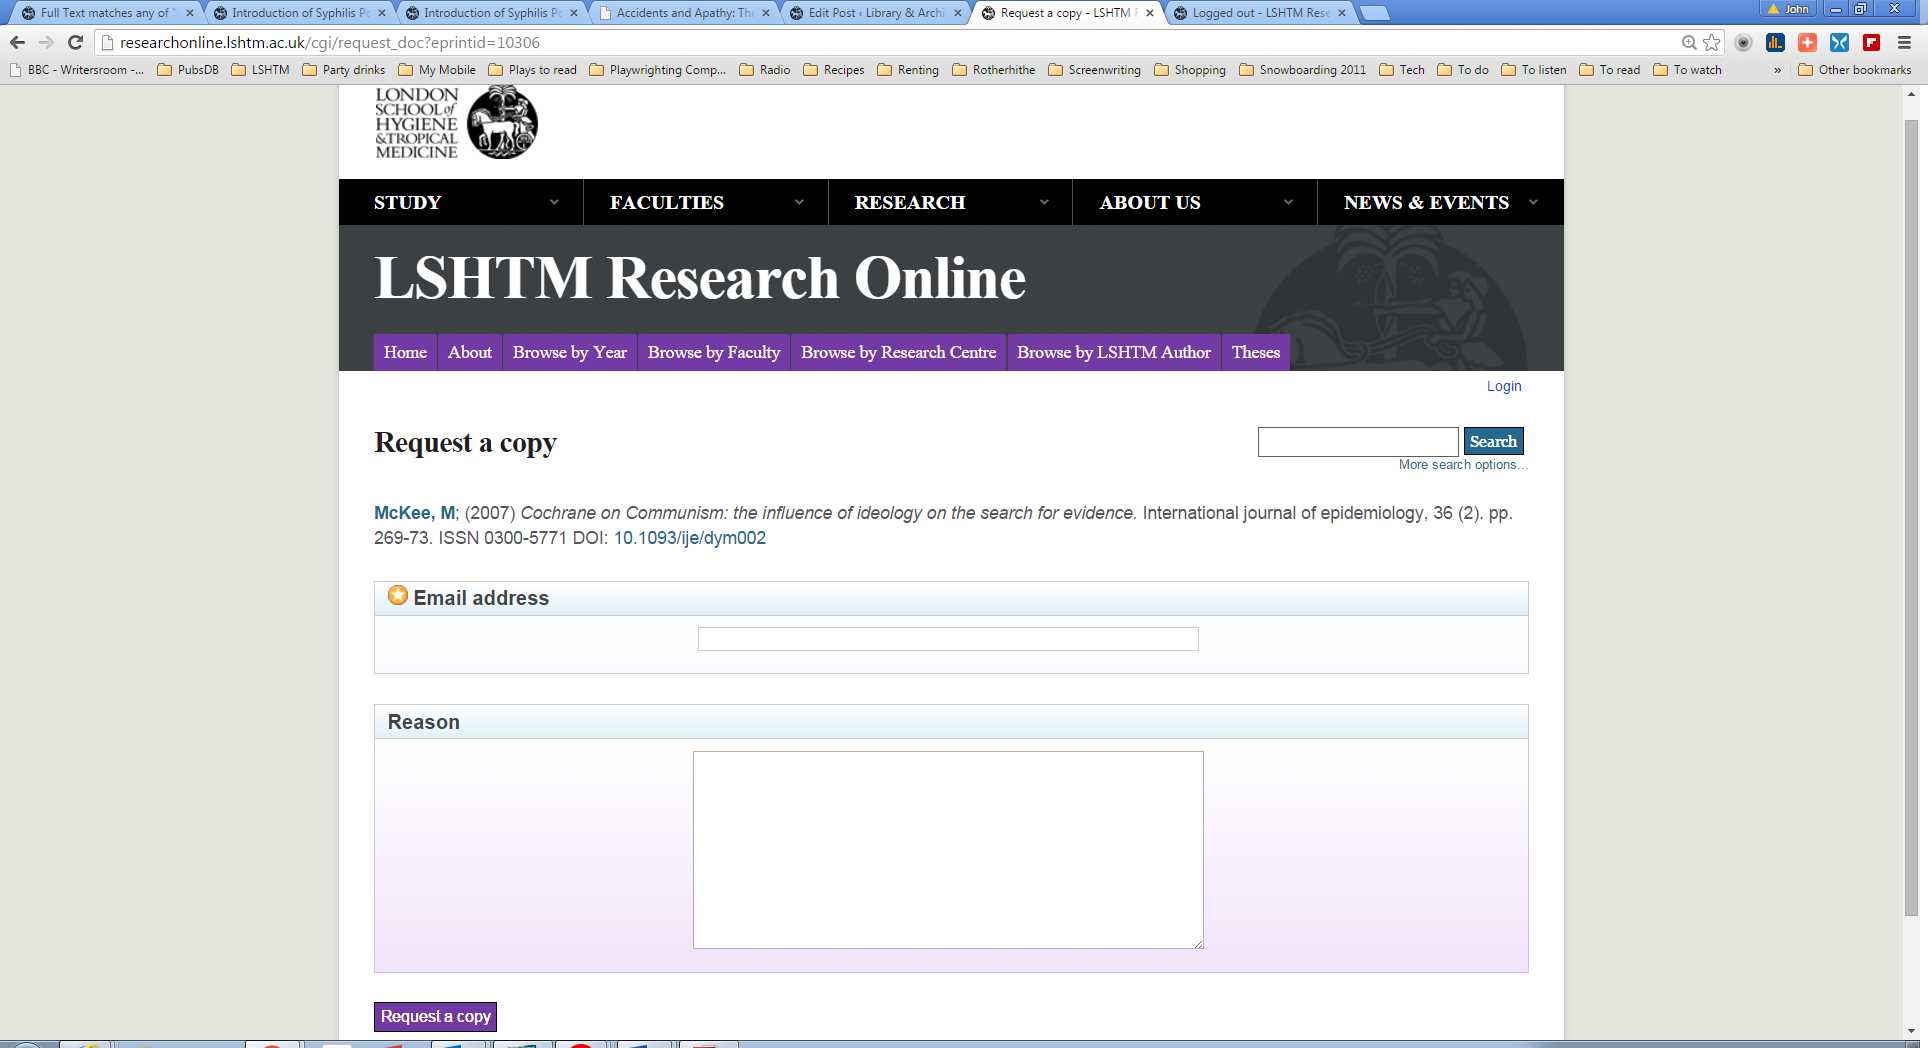
Task: Reload the page with the refresh icon
Action: coord(75,42)
